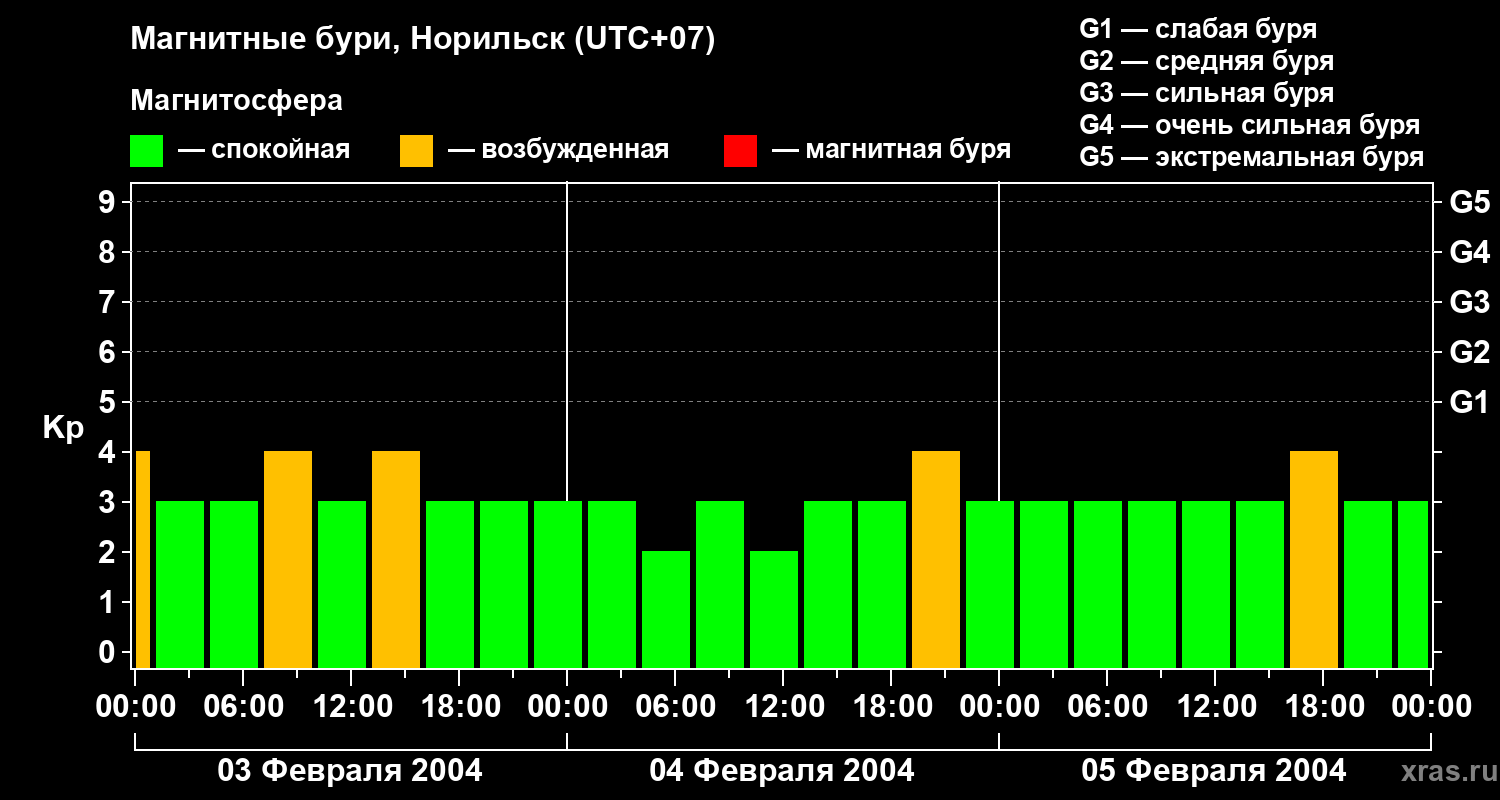Click the narrow orange bar at chart start
Screen dimensions: 1500x800
pyautogui.click(x=143, y=560)
